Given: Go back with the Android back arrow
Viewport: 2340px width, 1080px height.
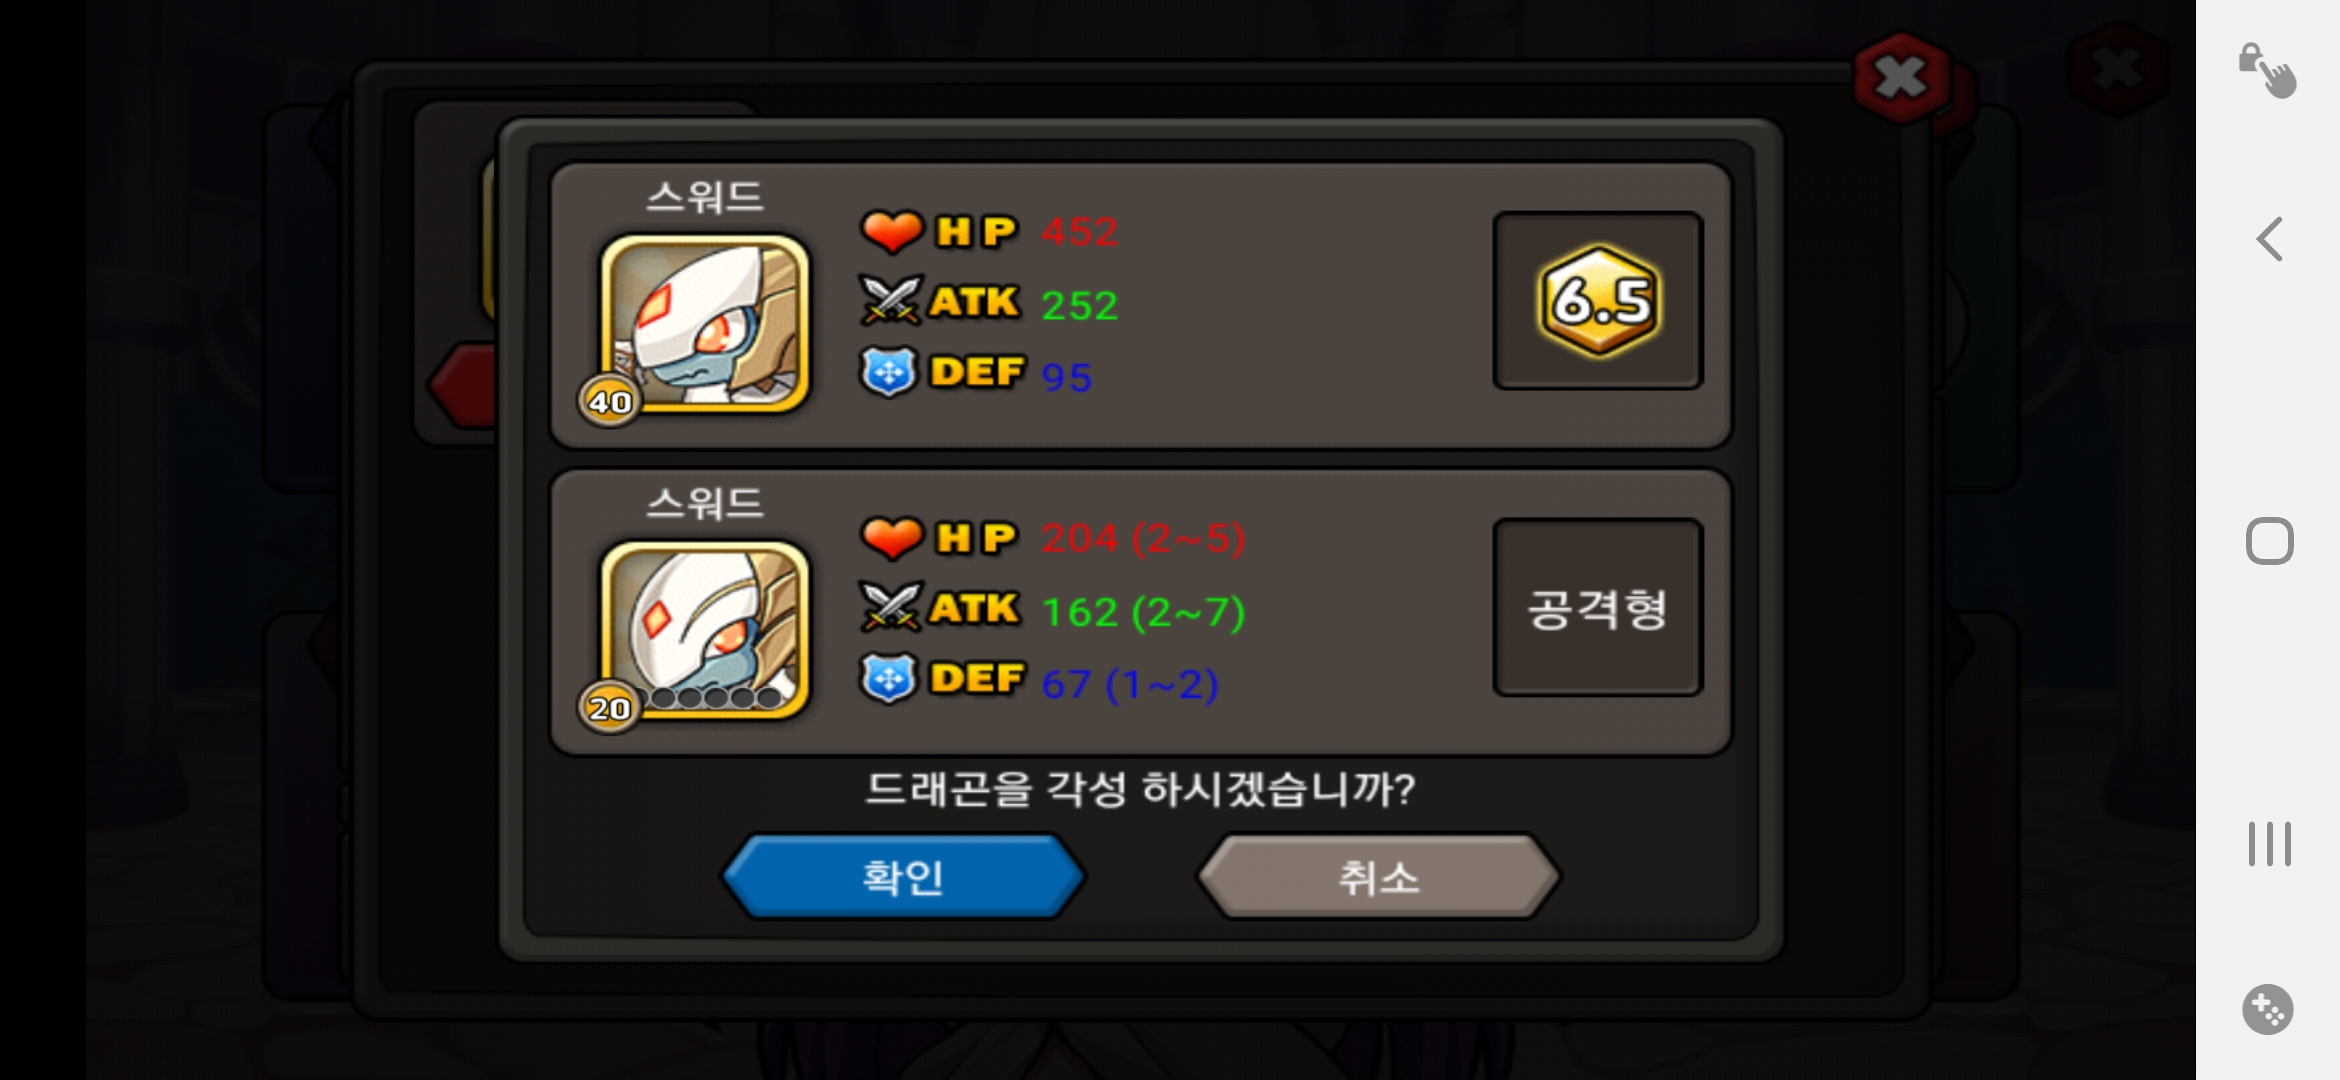Looking at the screenshot, I should tap(2269, 239).
